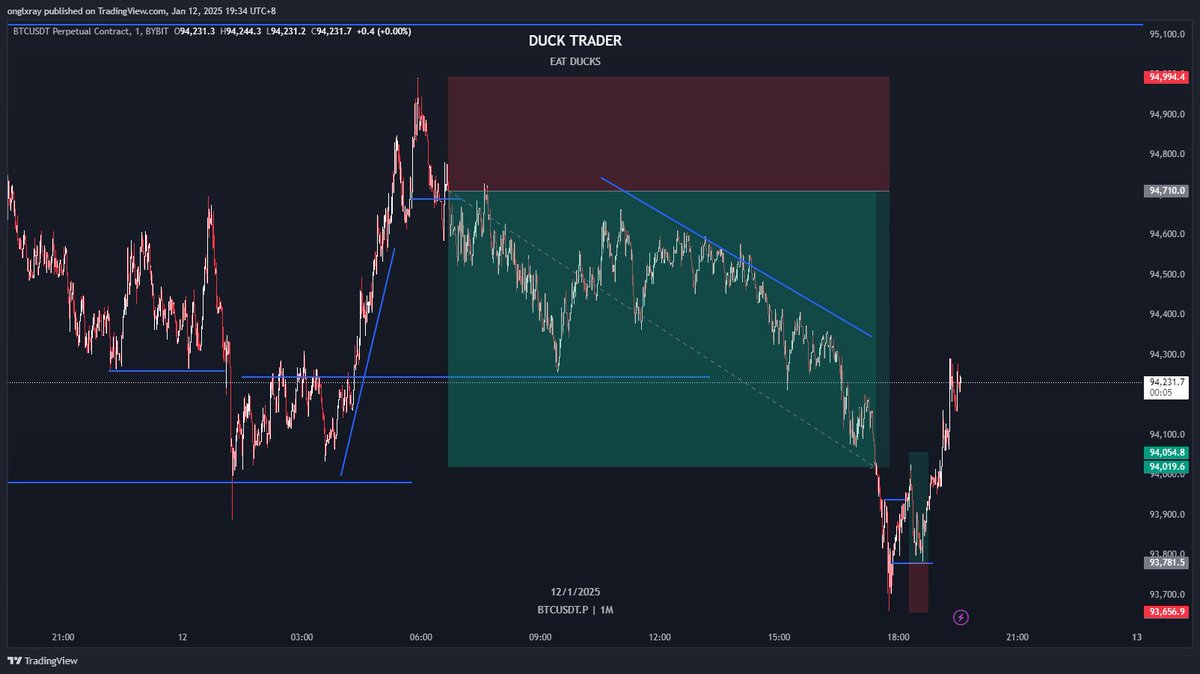Select the descending blue trendline above the candles
Image resolution: width=1200 pixels, height=674 pixels.
point(737,257)
